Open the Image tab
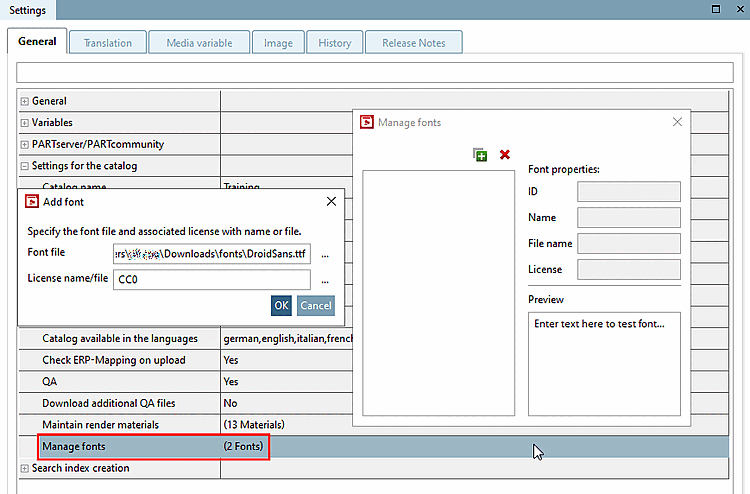Viewport: 750px width, 494px height. [x=278, y=43]
